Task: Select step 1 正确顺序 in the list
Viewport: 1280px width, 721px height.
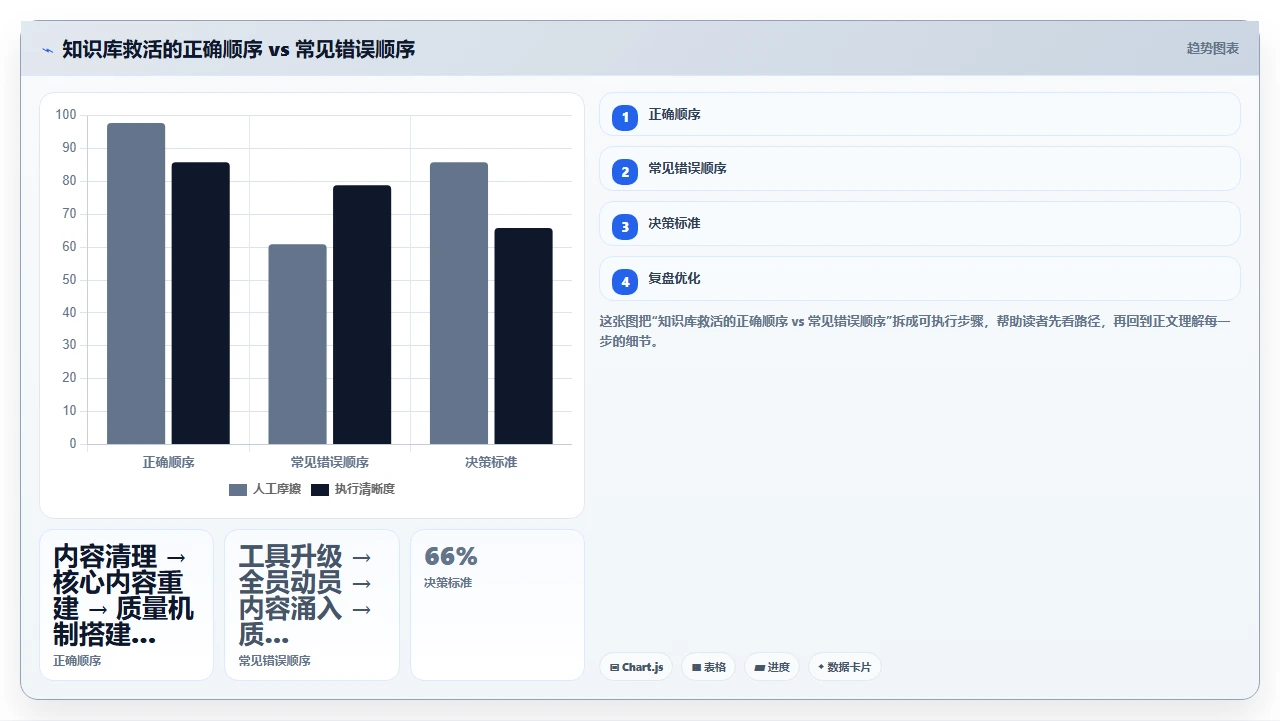Action: 920,114
